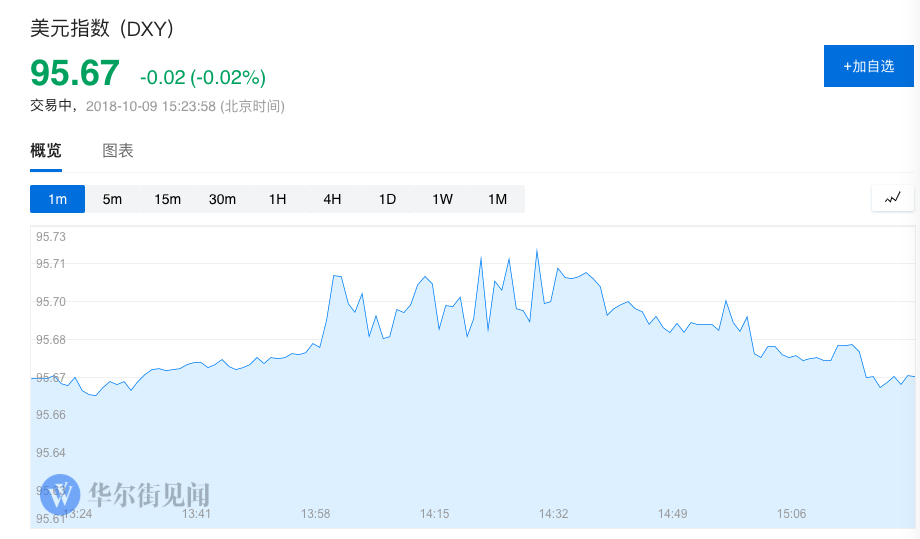The image size is (920, 539).
Task: Switch chart to 1H interval
Action: coord(277,199)
